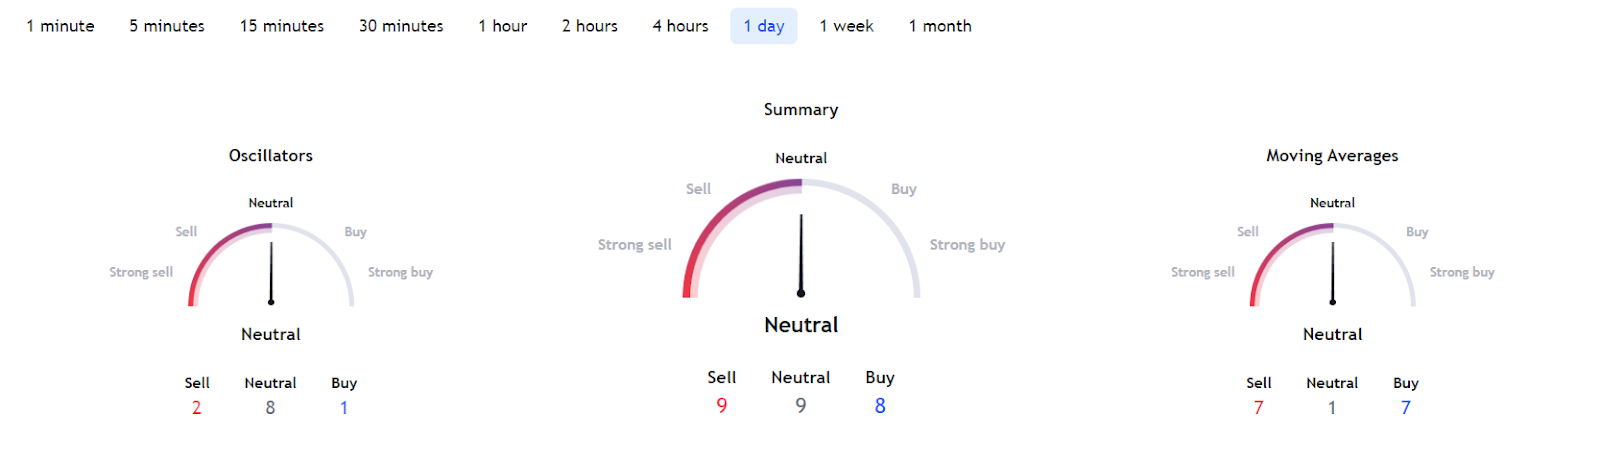The height and width of the screenshot is (463, 1600).
Task: Click Moving Averages sell count 7
Action: [1258, 408]
